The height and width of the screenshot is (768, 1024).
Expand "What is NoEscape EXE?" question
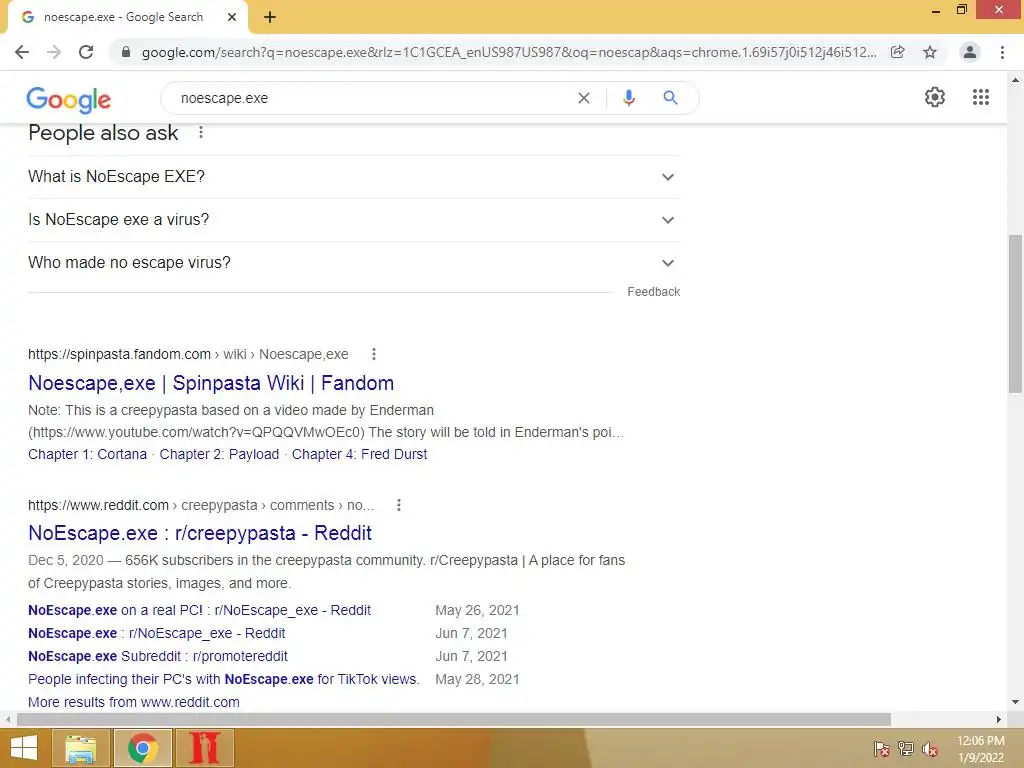point(354,177)
